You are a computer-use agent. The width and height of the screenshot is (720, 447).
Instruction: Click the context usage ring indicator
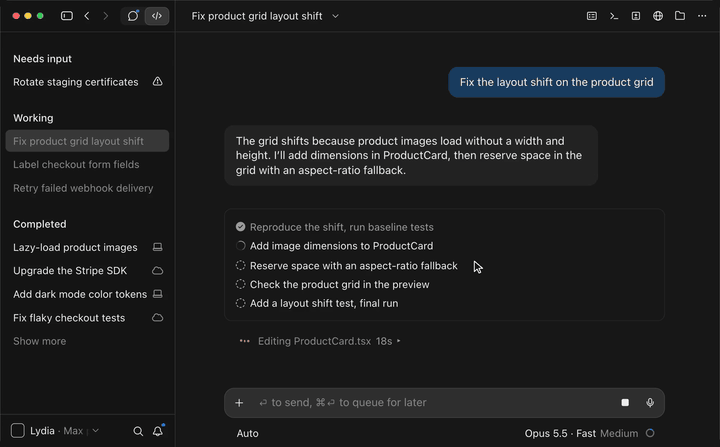pos(650,433)
